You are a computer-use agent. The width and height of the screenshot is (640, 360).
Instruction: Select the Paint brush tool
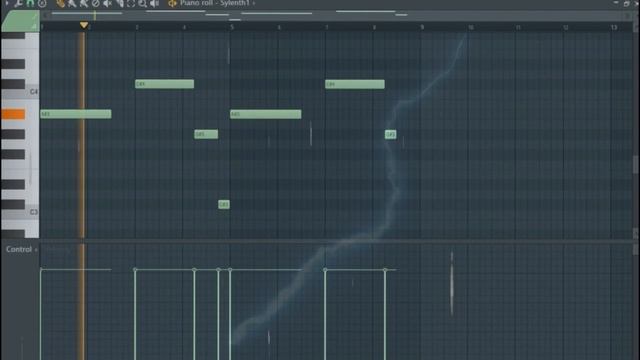point(72,4)
